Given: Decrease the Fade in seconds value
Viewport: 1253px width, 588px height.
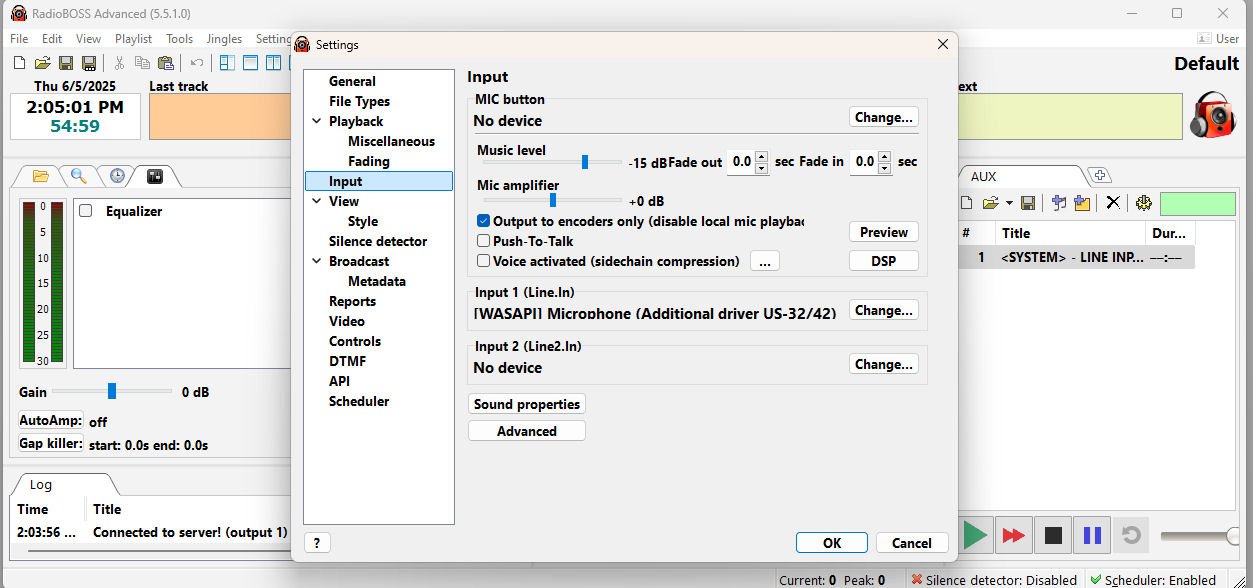Looking at the screenshot, I should [884, 168].
